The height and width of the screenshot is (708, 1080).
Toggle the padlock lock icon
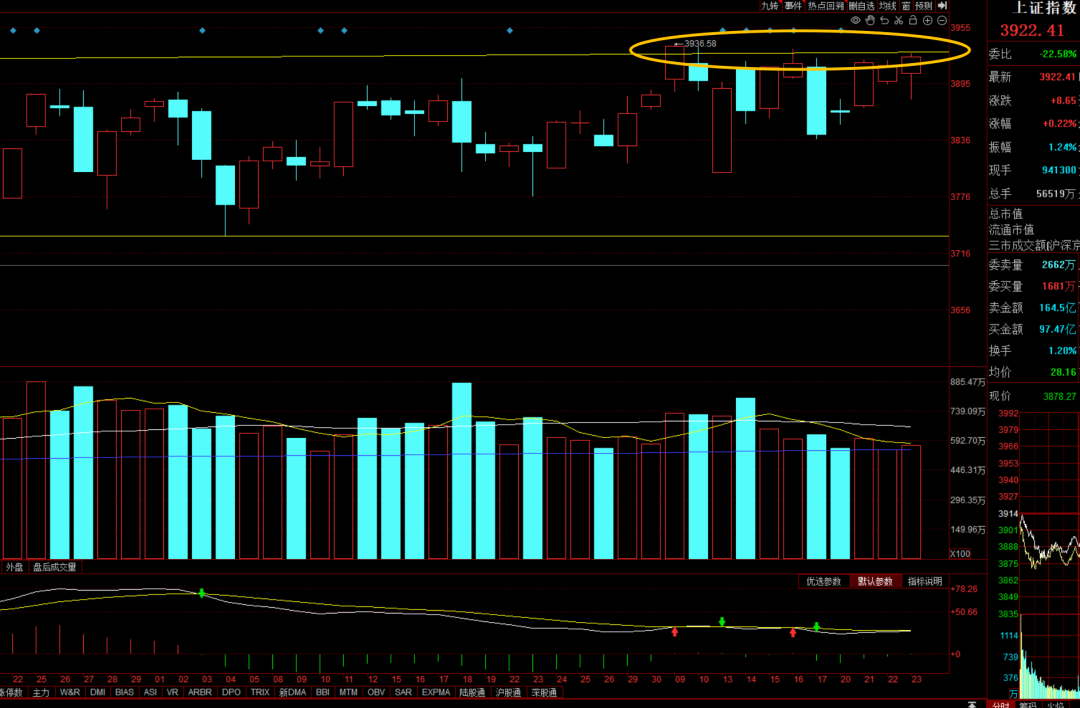pos(913,20)
